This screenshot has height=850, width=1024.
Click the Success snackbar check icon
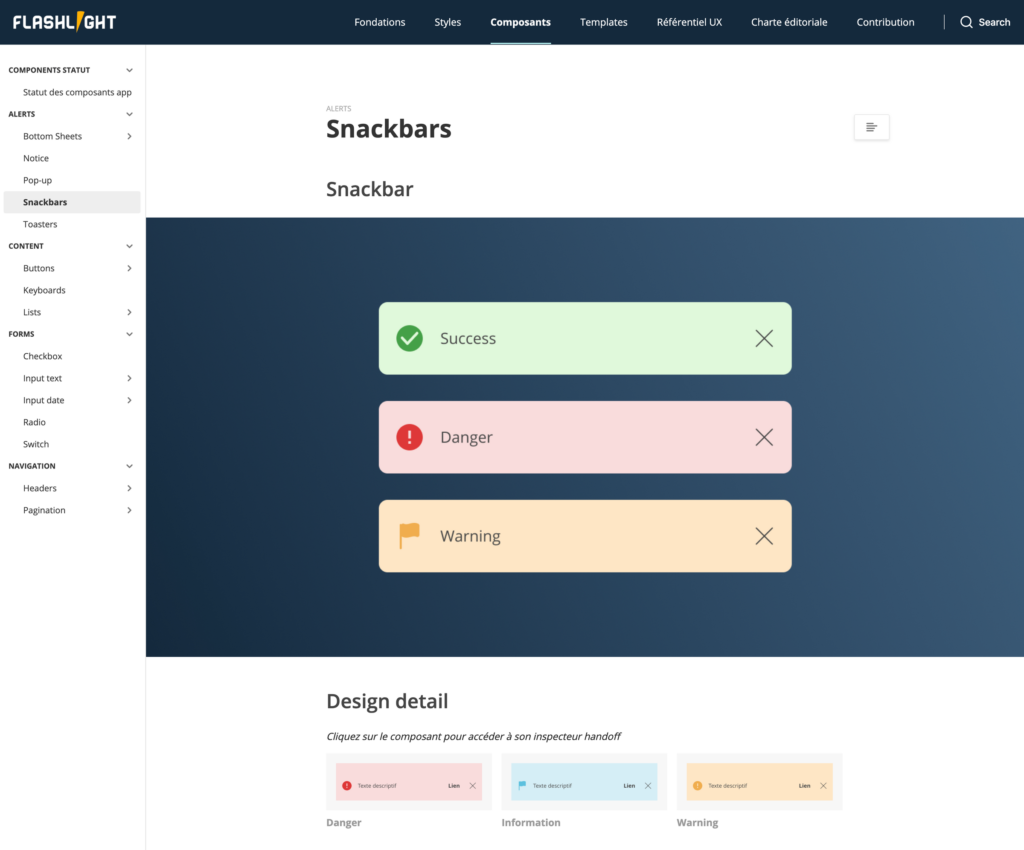[409, 338]
